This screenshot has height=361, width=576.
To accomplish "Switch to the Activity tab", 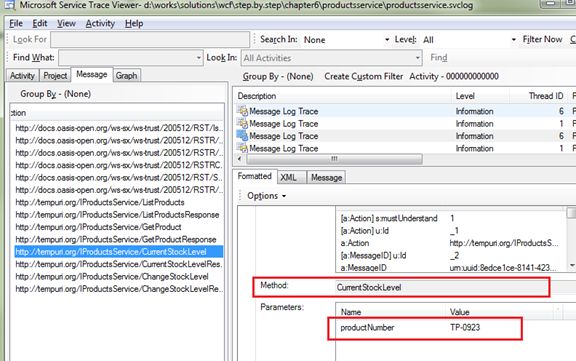I will pos(22,76).
